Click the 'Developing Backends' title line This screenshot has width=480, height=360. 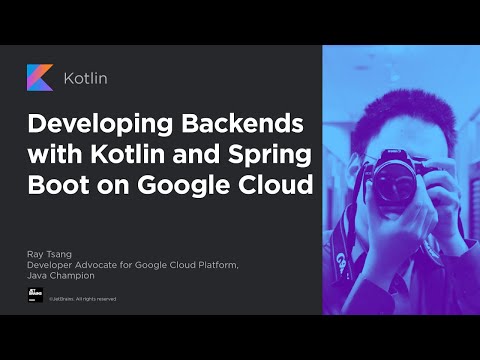pyautogui.click(x=166, y=124)
